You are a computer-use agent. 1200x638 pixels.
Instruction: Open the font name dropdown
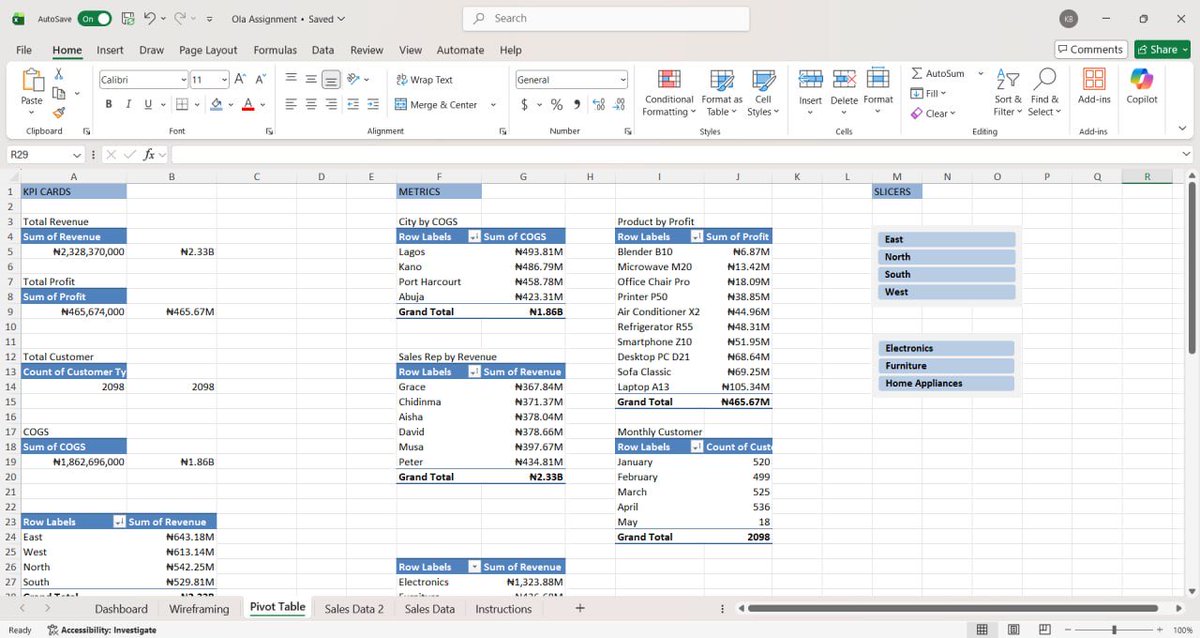(183, 79)
